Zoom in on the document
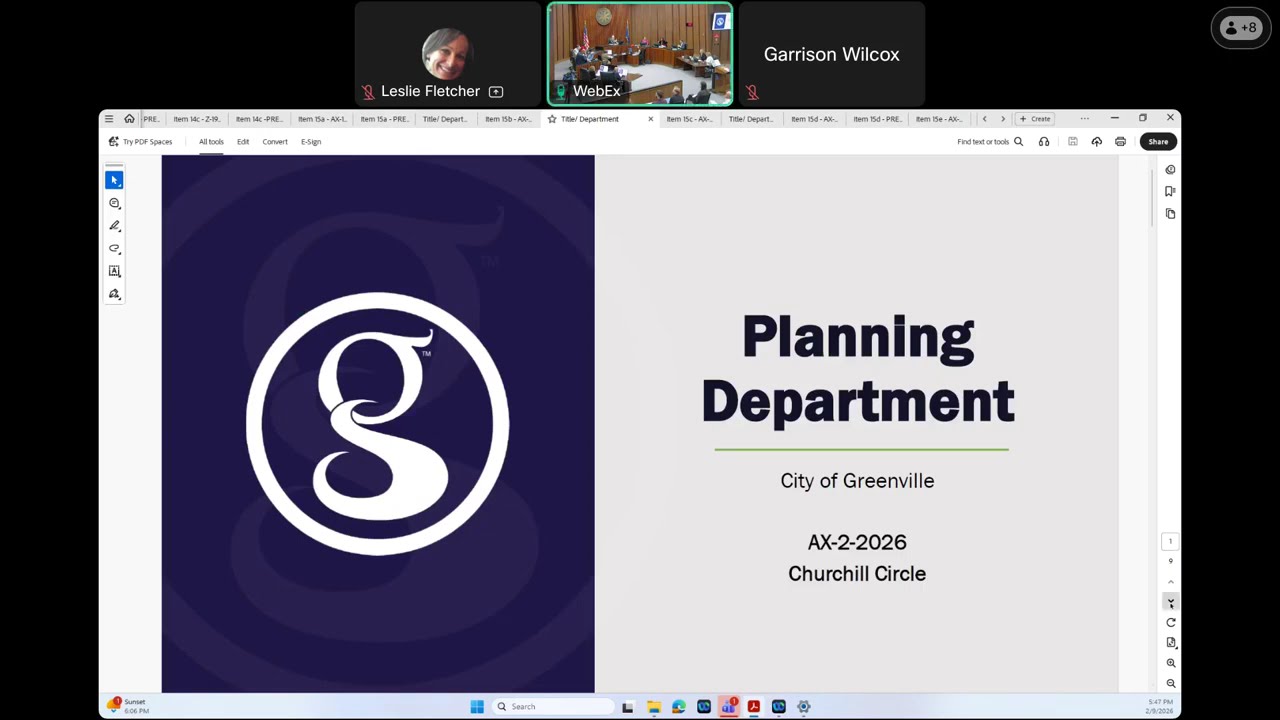Viewport: 1280px width, 720px height. (1171, 663)
